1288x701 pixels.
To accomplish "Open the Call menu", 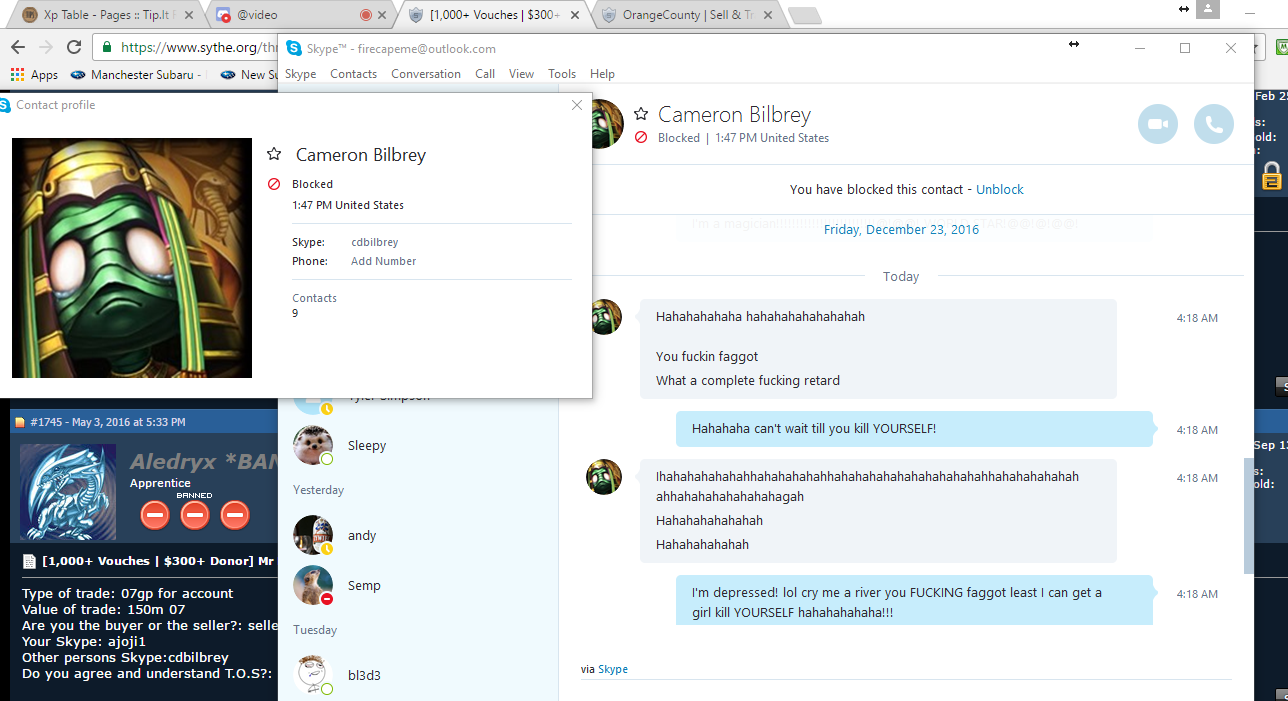I will click(485, 74).
